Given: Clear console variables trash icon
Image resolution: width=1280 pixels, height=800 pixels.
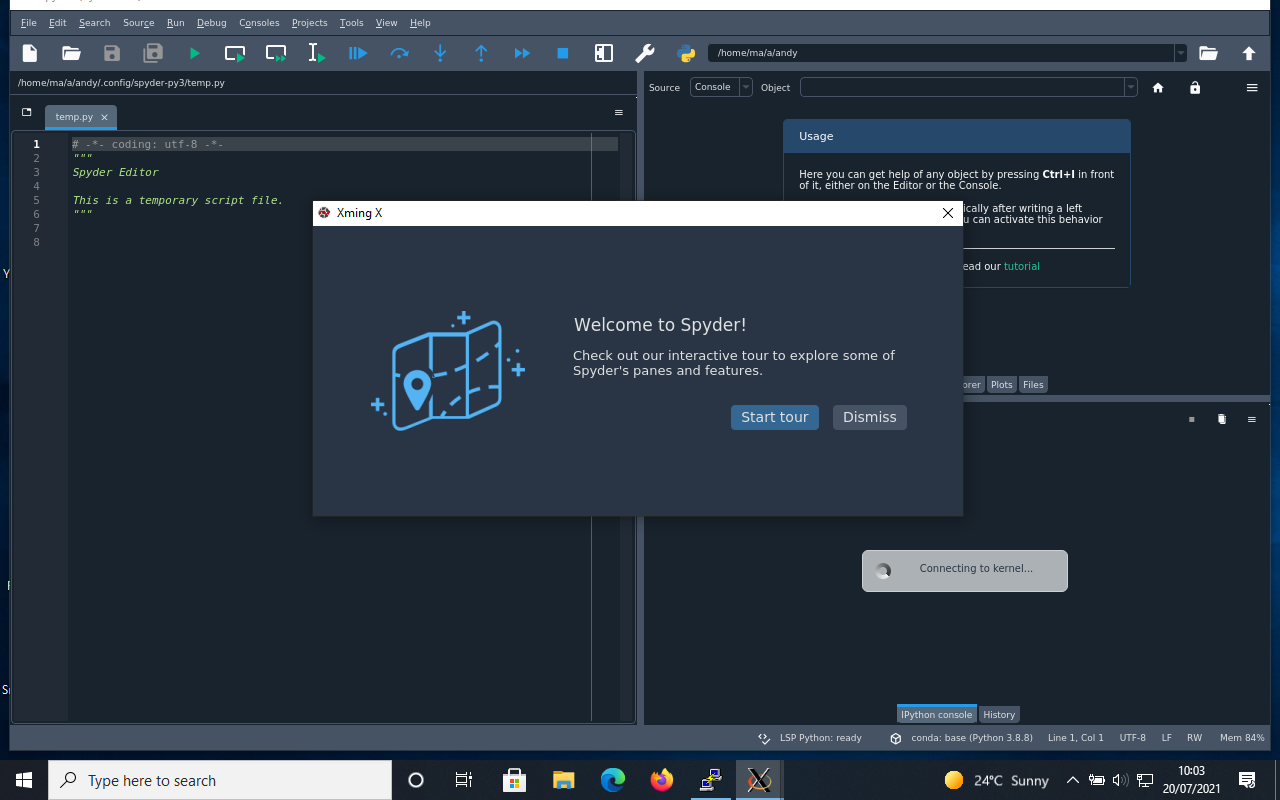Looking at the screenshot, I should [x=1222, y=420].
